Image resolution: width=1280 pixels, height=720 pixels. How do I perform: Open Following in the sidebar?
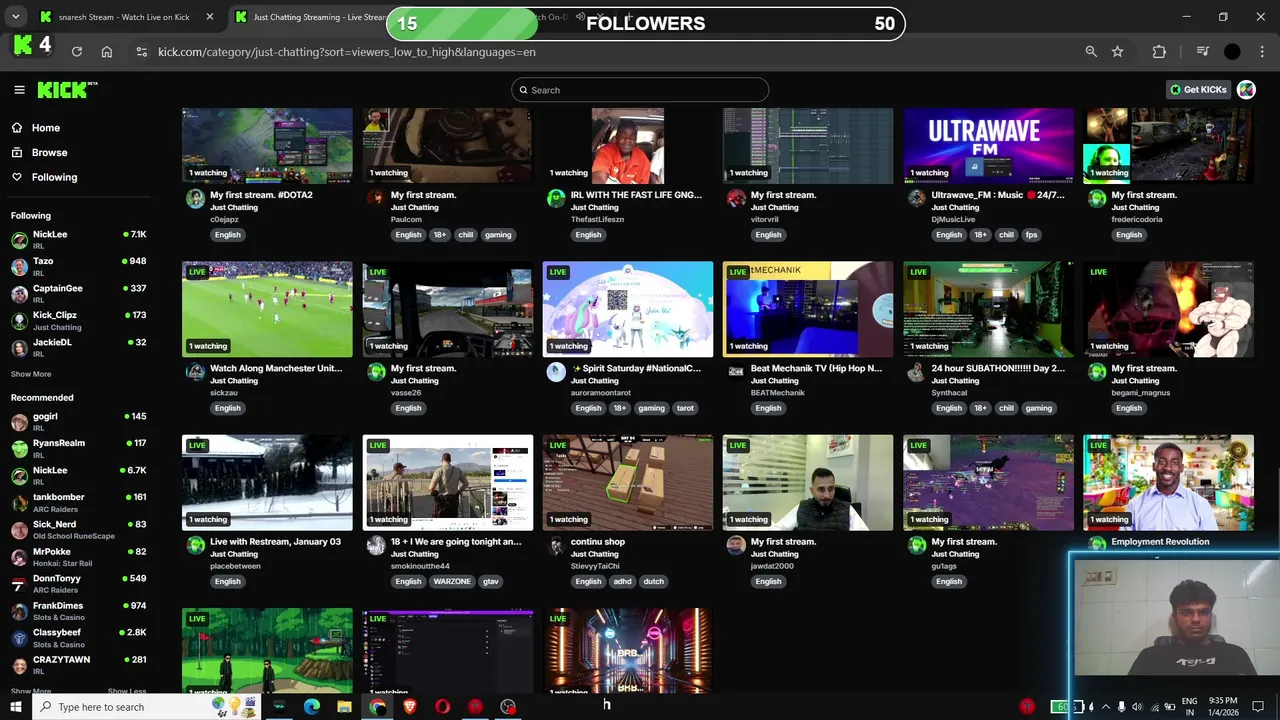[x=54, y=177]
